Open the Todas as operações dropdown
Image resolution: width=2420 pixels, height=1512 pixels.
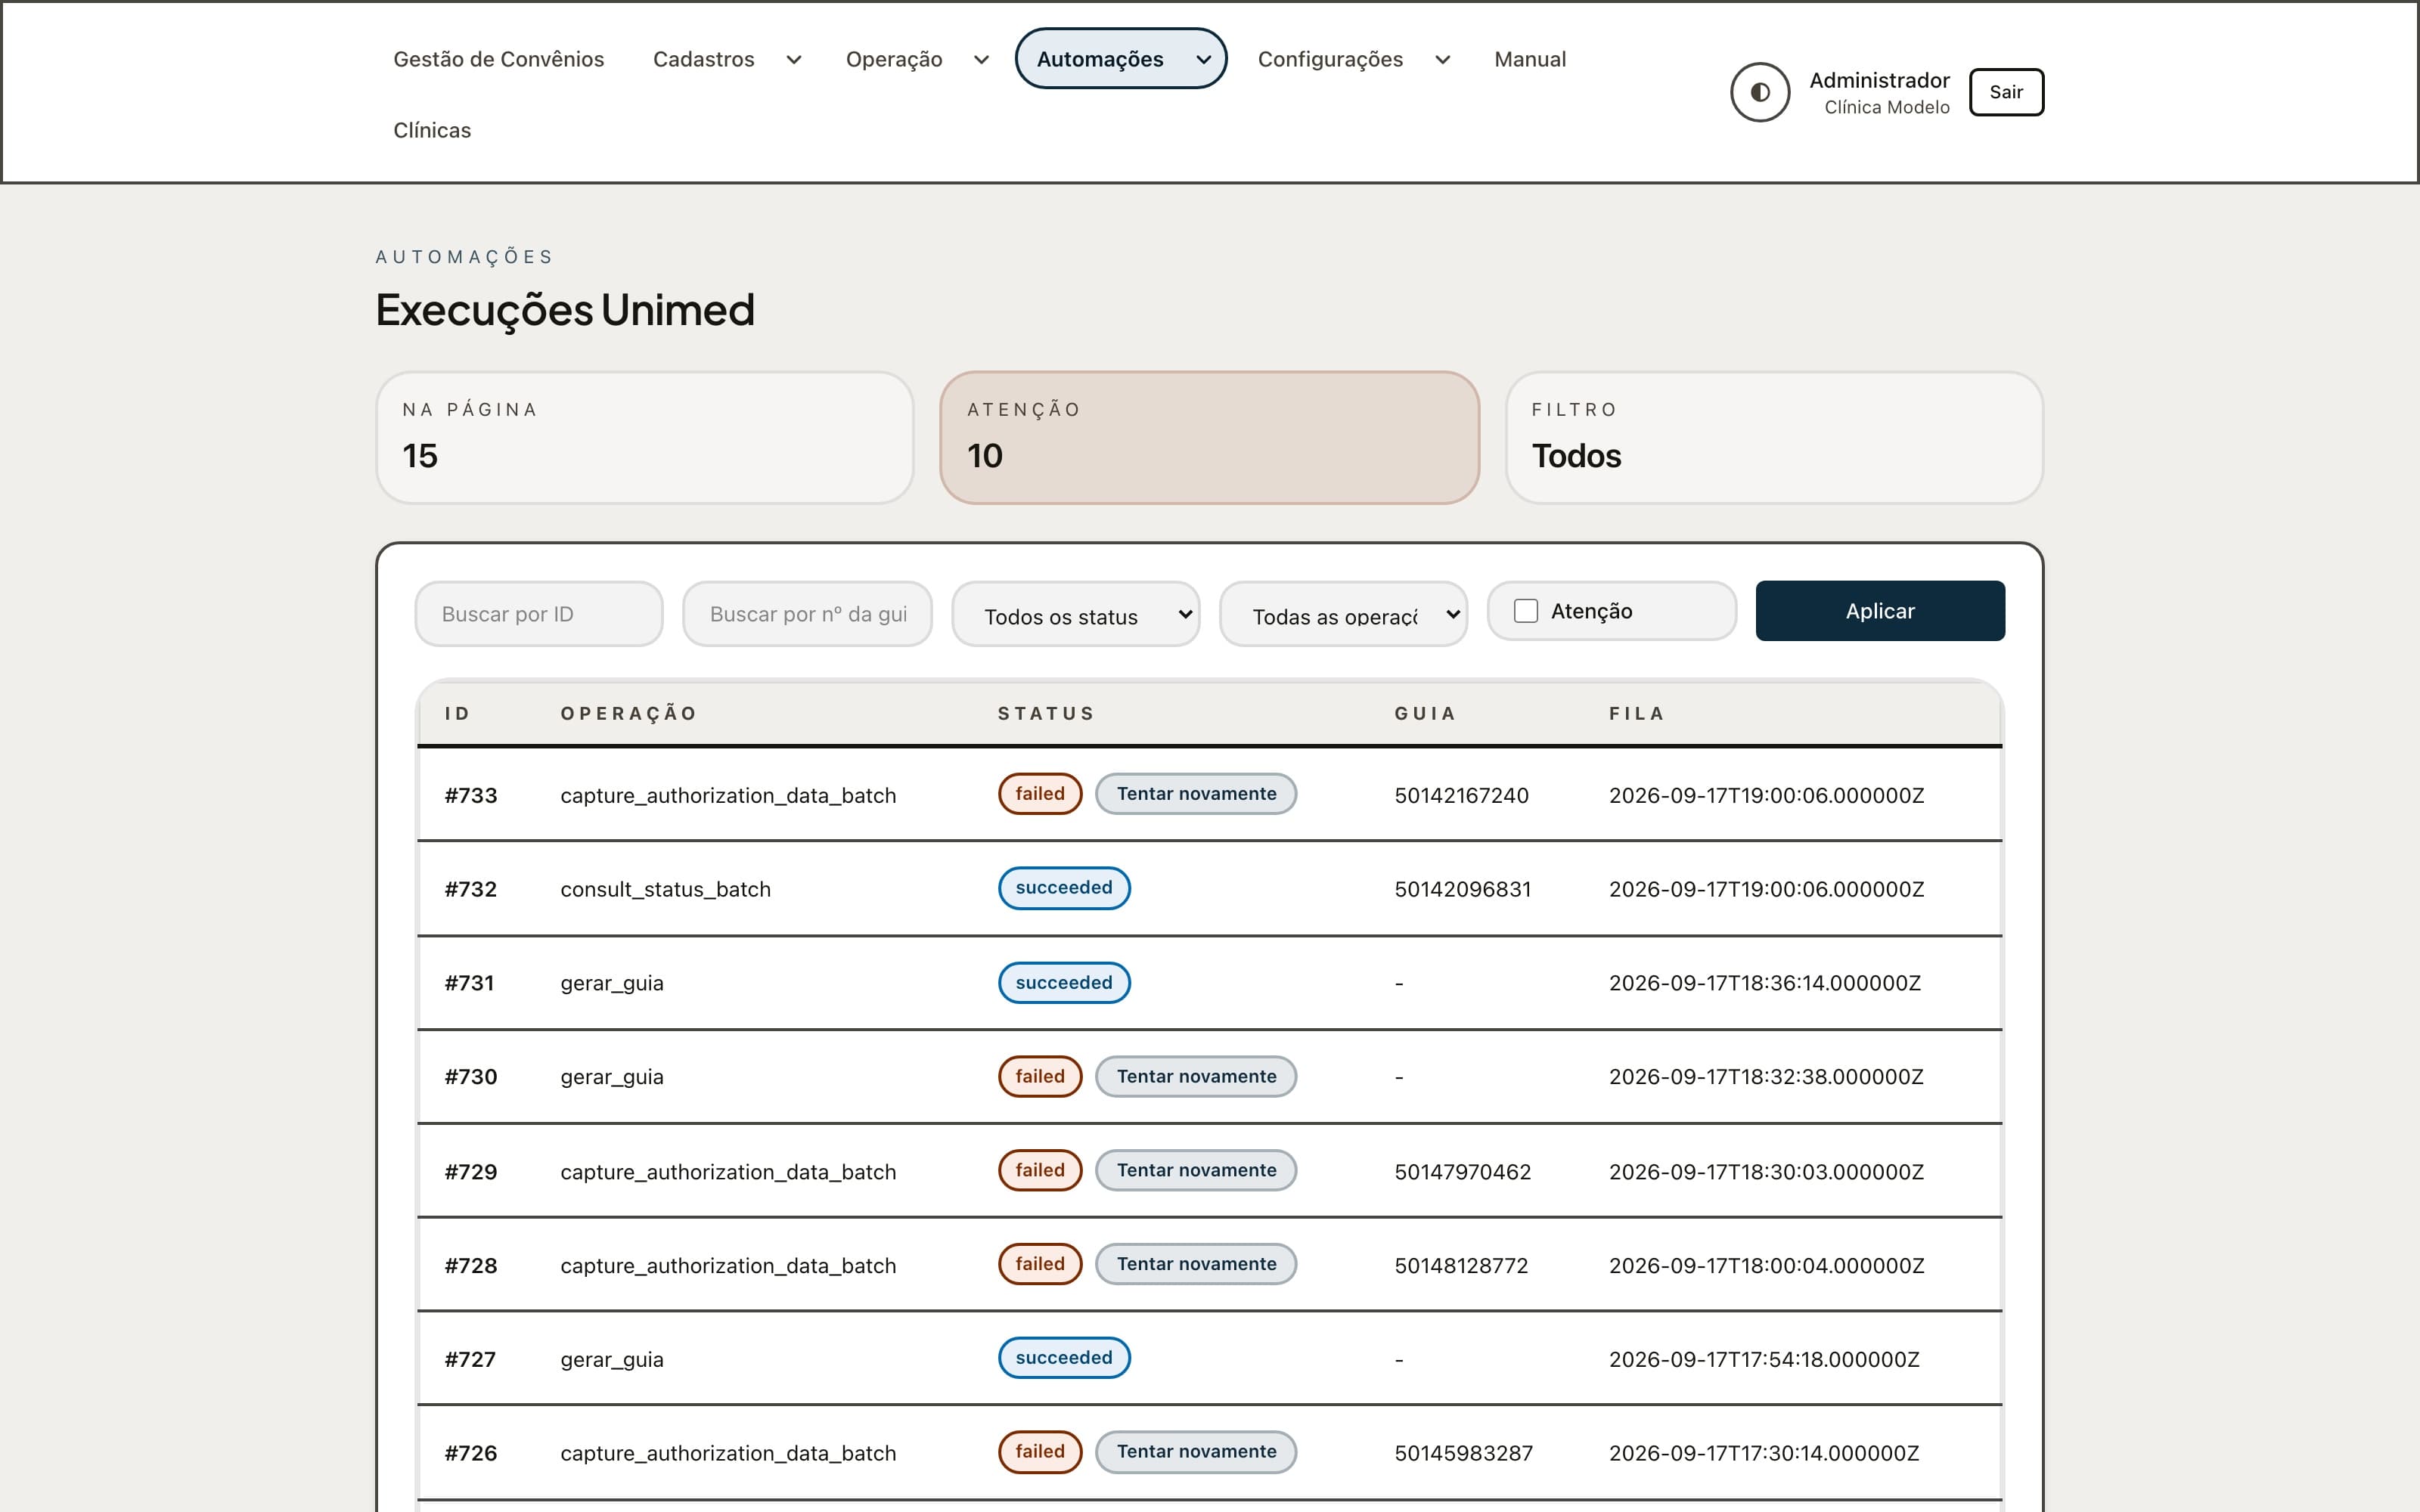(x=1343, y=614)
